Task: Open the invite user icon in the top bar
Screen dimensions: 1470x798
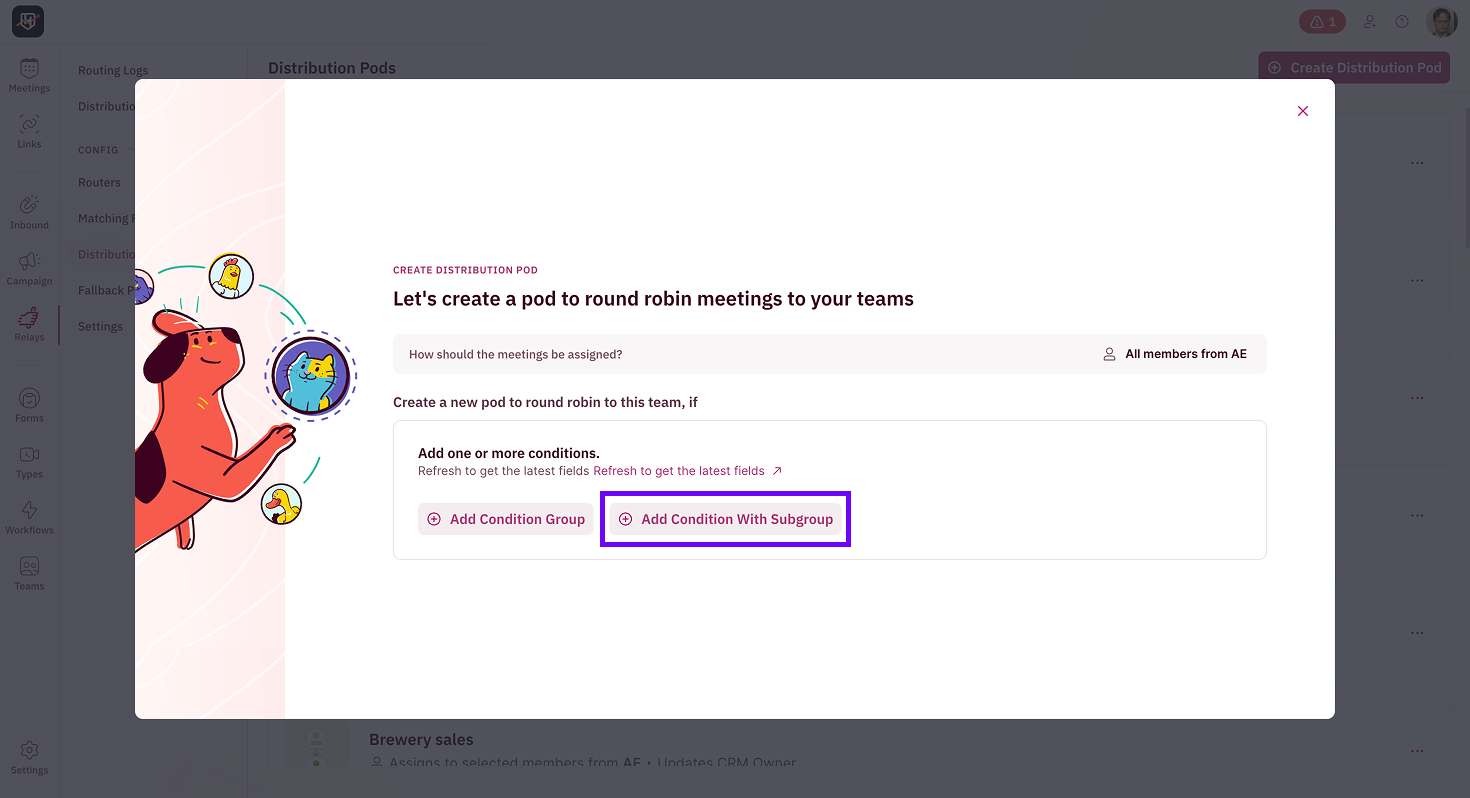Action: (x=1370, y=21)
